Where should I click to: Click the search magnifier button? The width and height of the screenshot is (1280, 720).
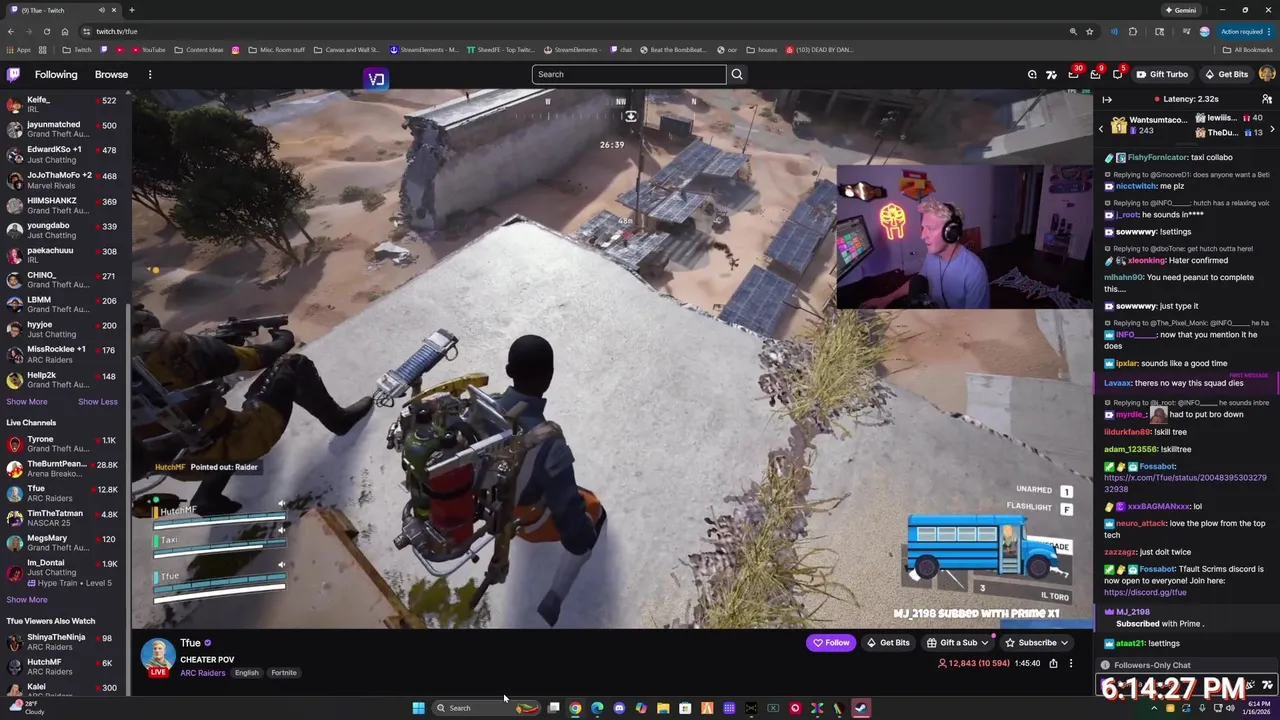pyautogui.click(x=737, y=74)
